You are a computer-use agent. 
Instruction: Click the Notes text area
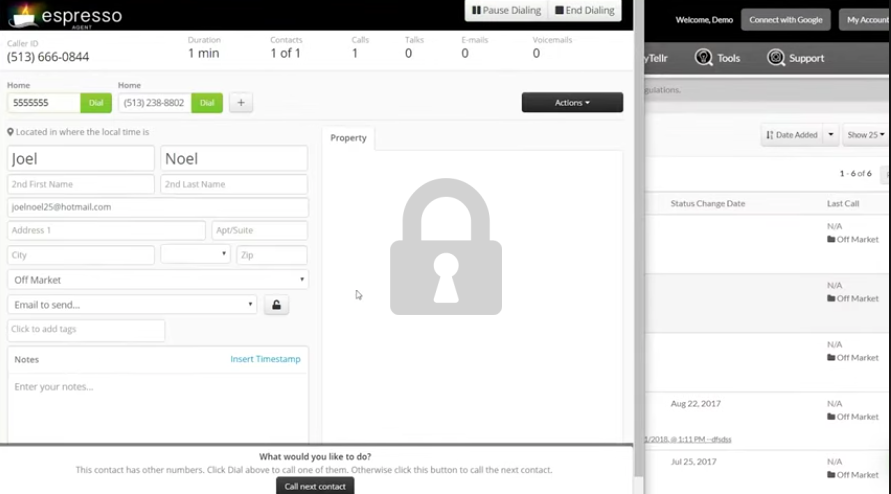point(158,405)
